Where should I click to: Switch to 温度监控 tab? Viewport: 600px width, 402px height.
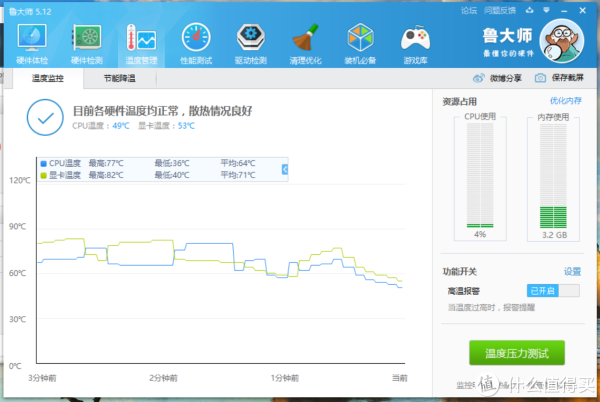click(x=48, y=78)
